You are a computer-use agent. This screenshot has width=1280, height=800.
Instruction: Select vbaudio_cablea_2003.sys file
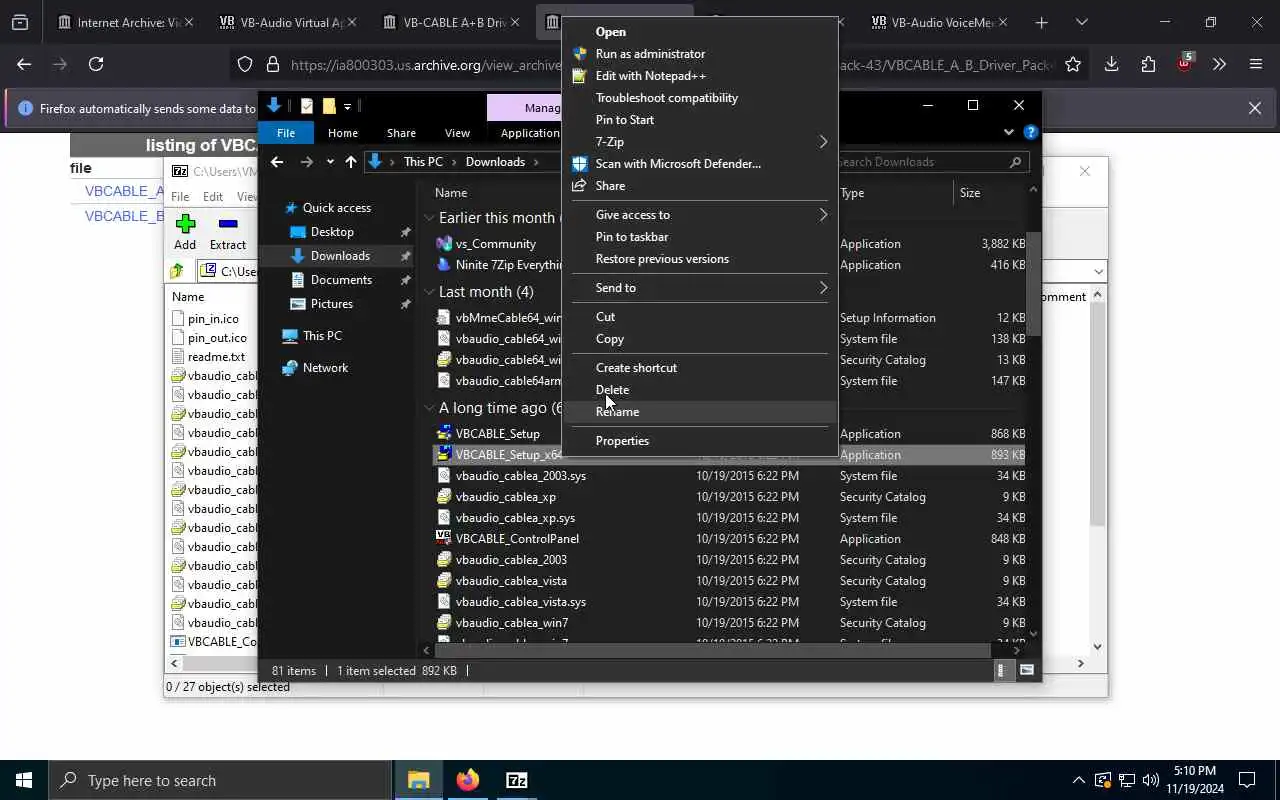point(520,476)
